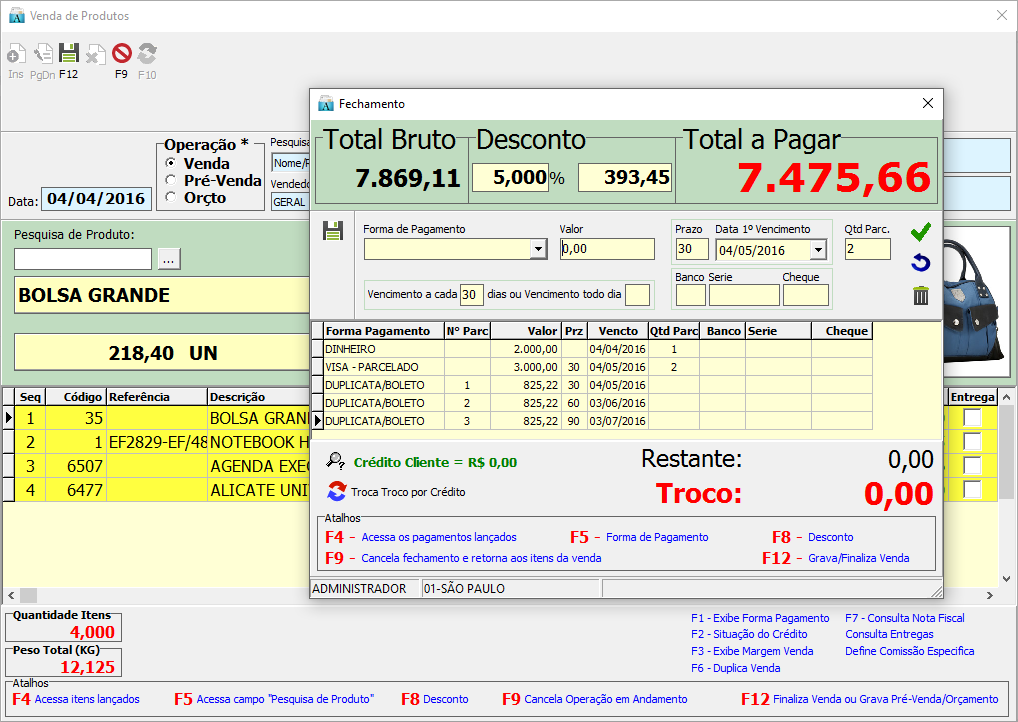The width and height of the screenshot is (1018, 722).
Task: Open the Consulta Entregas link
Action: pyautogui.click(x=889, y=634)
